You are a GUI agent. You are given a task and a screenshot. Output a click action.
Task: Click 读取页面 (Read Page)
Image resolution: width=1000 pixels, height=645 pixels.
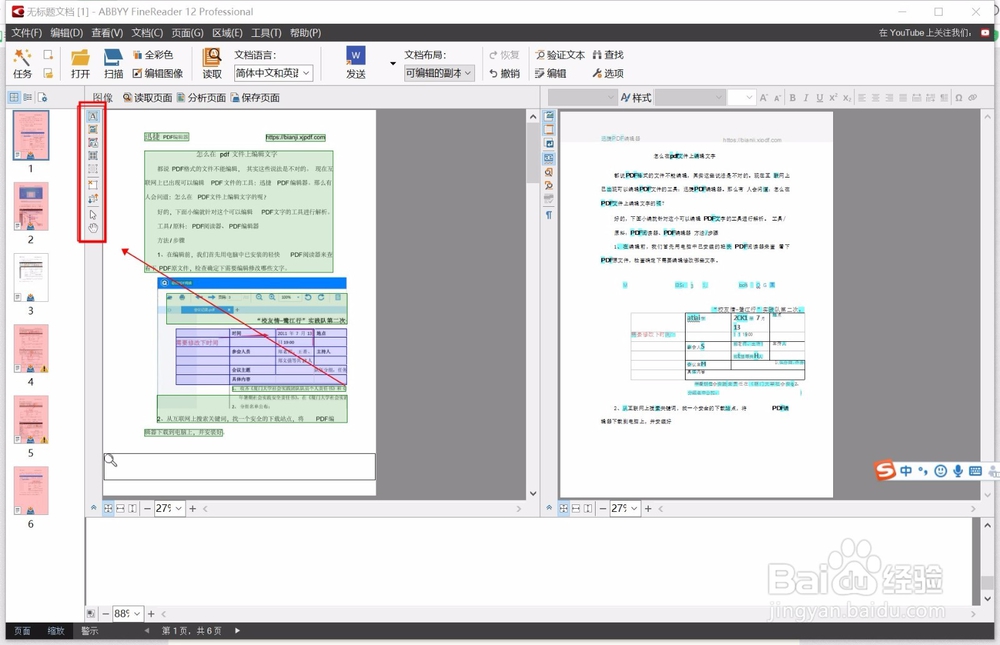(x=147, y=98)
